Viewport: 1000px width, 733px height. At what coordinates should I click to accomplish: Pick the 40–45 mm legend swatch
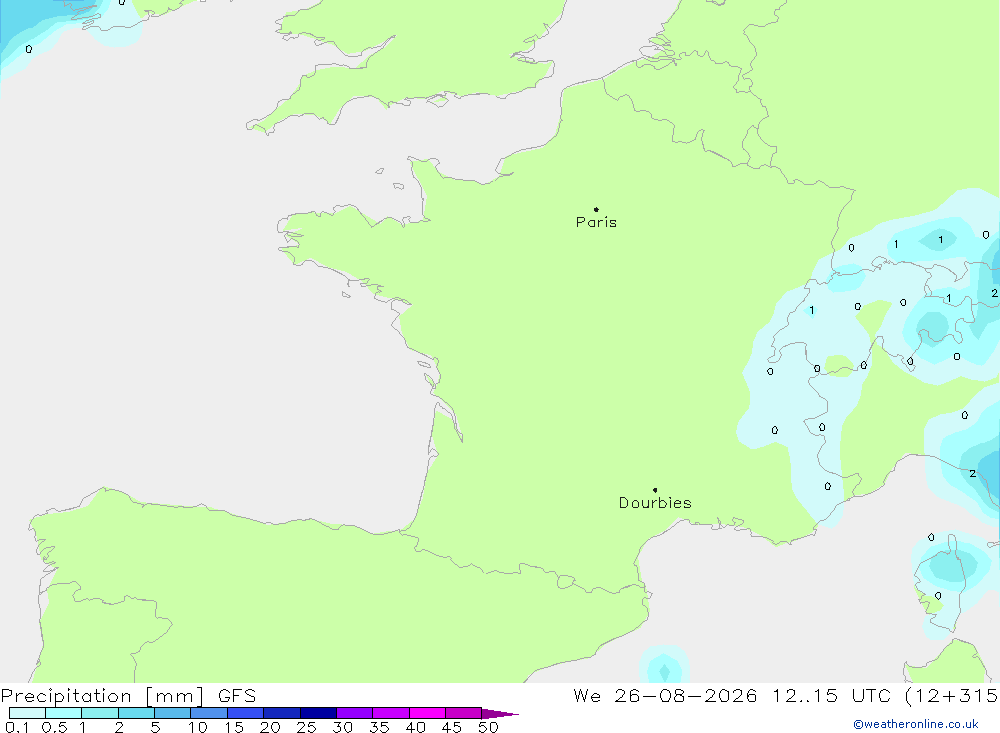tap(427, 713)
